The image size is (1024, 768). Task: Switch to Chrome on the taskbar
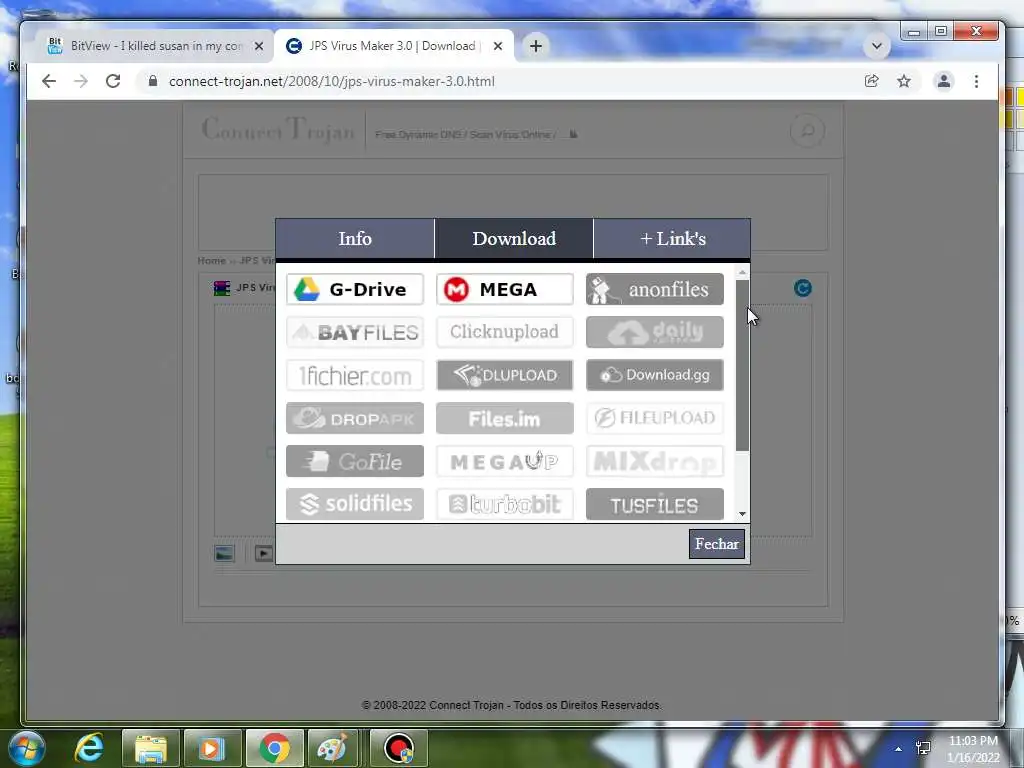tap(274, 748)
